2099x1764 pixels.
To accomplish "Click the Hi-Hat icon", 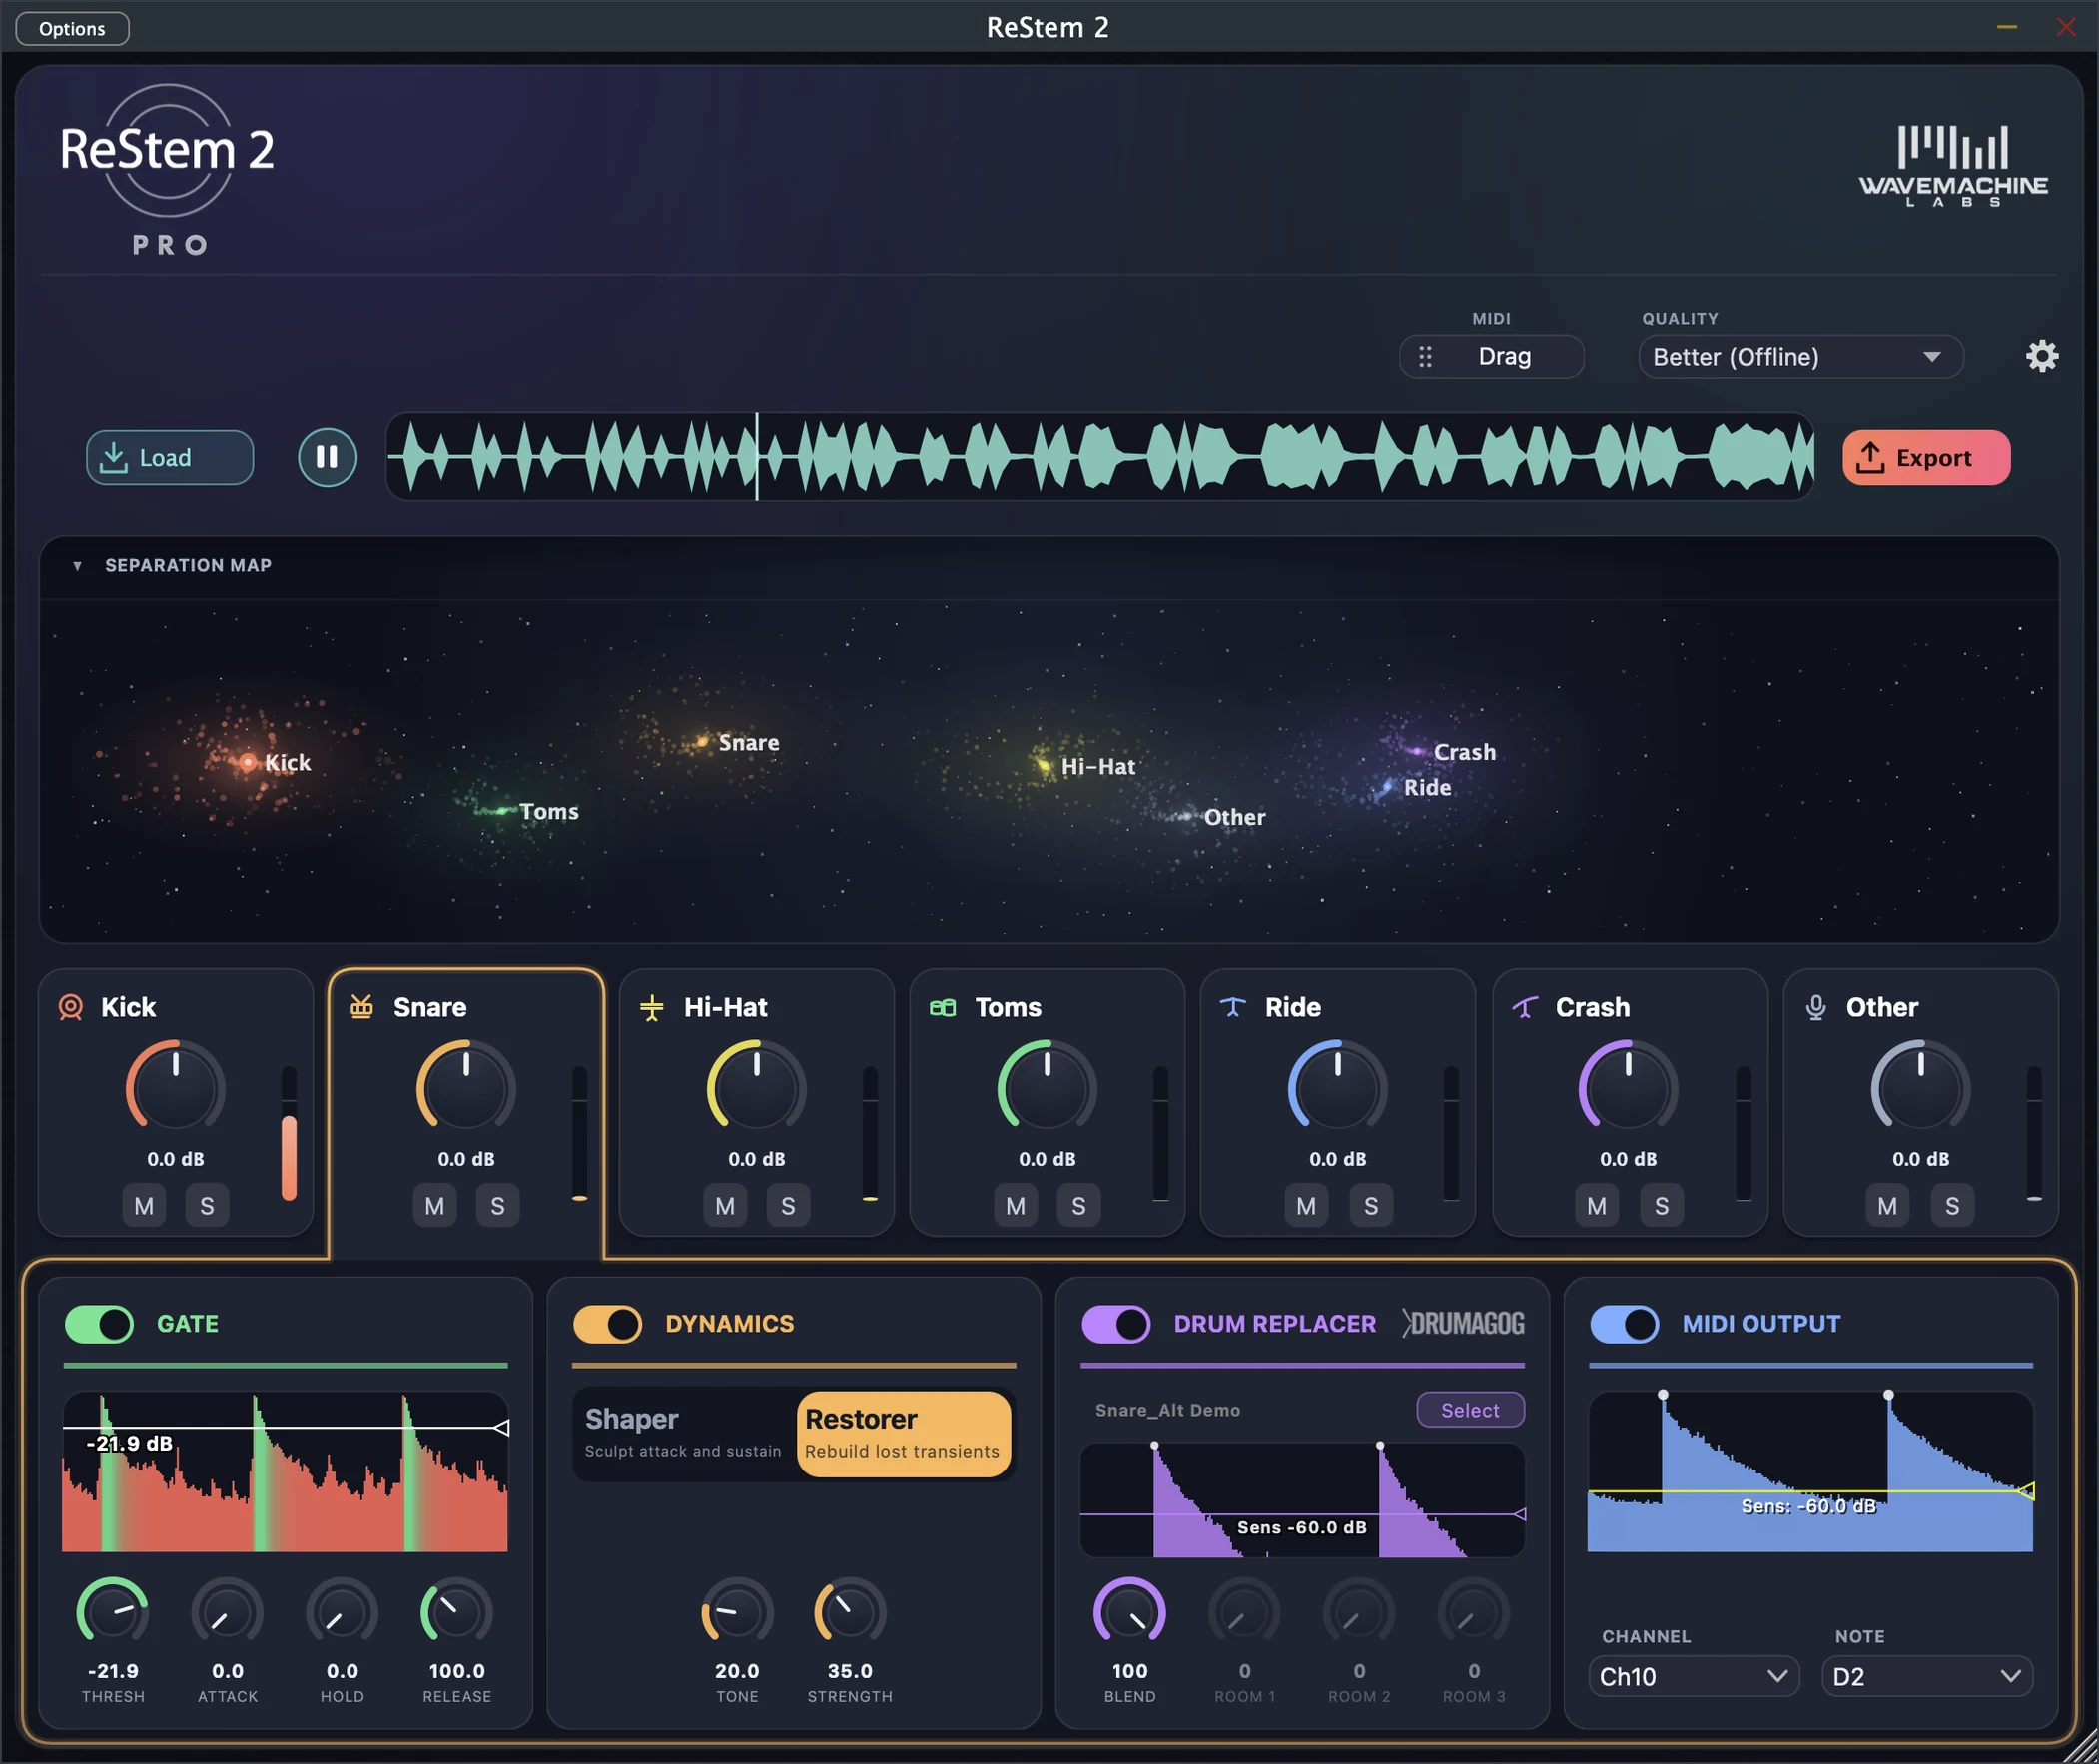I will click(x=652, y=1007).
